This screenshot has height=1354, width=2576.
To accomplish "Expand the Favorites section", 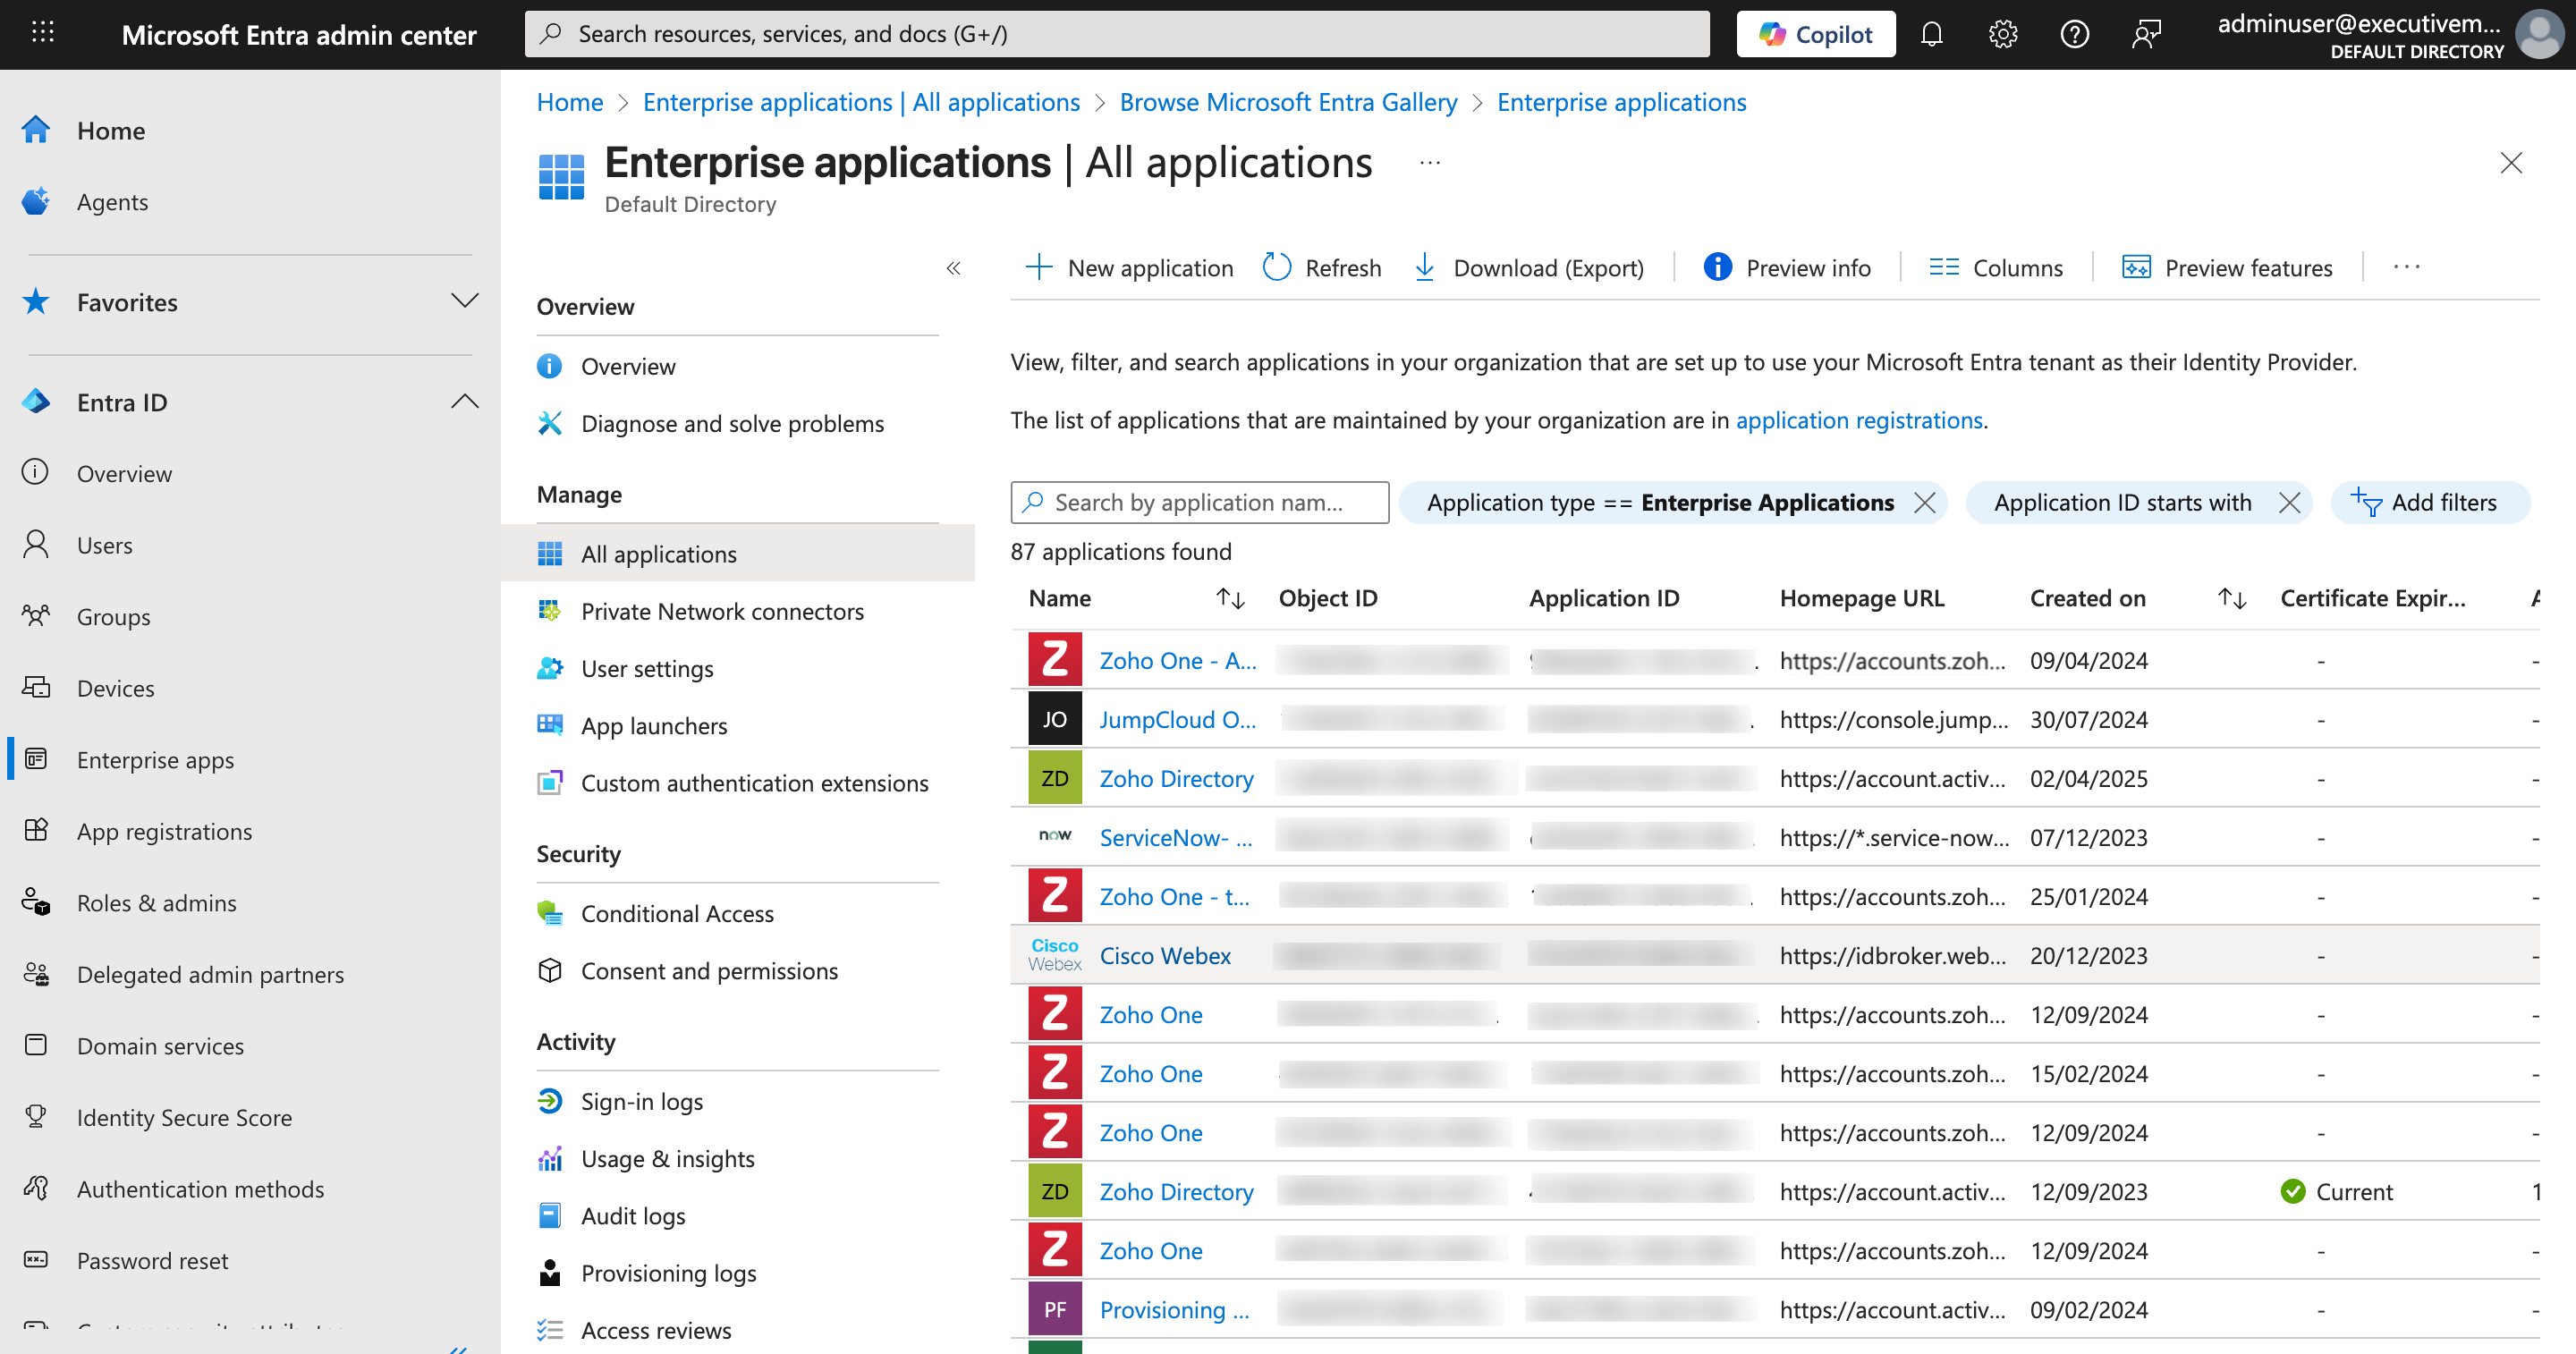I will point(464,301).
